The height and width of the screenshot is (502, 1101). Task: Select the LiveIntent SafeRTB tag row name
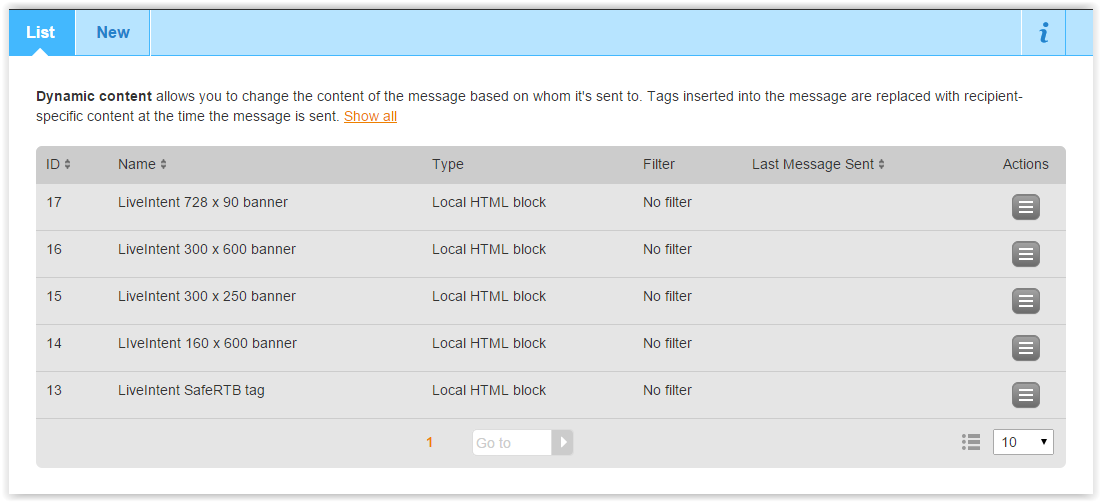191,390
